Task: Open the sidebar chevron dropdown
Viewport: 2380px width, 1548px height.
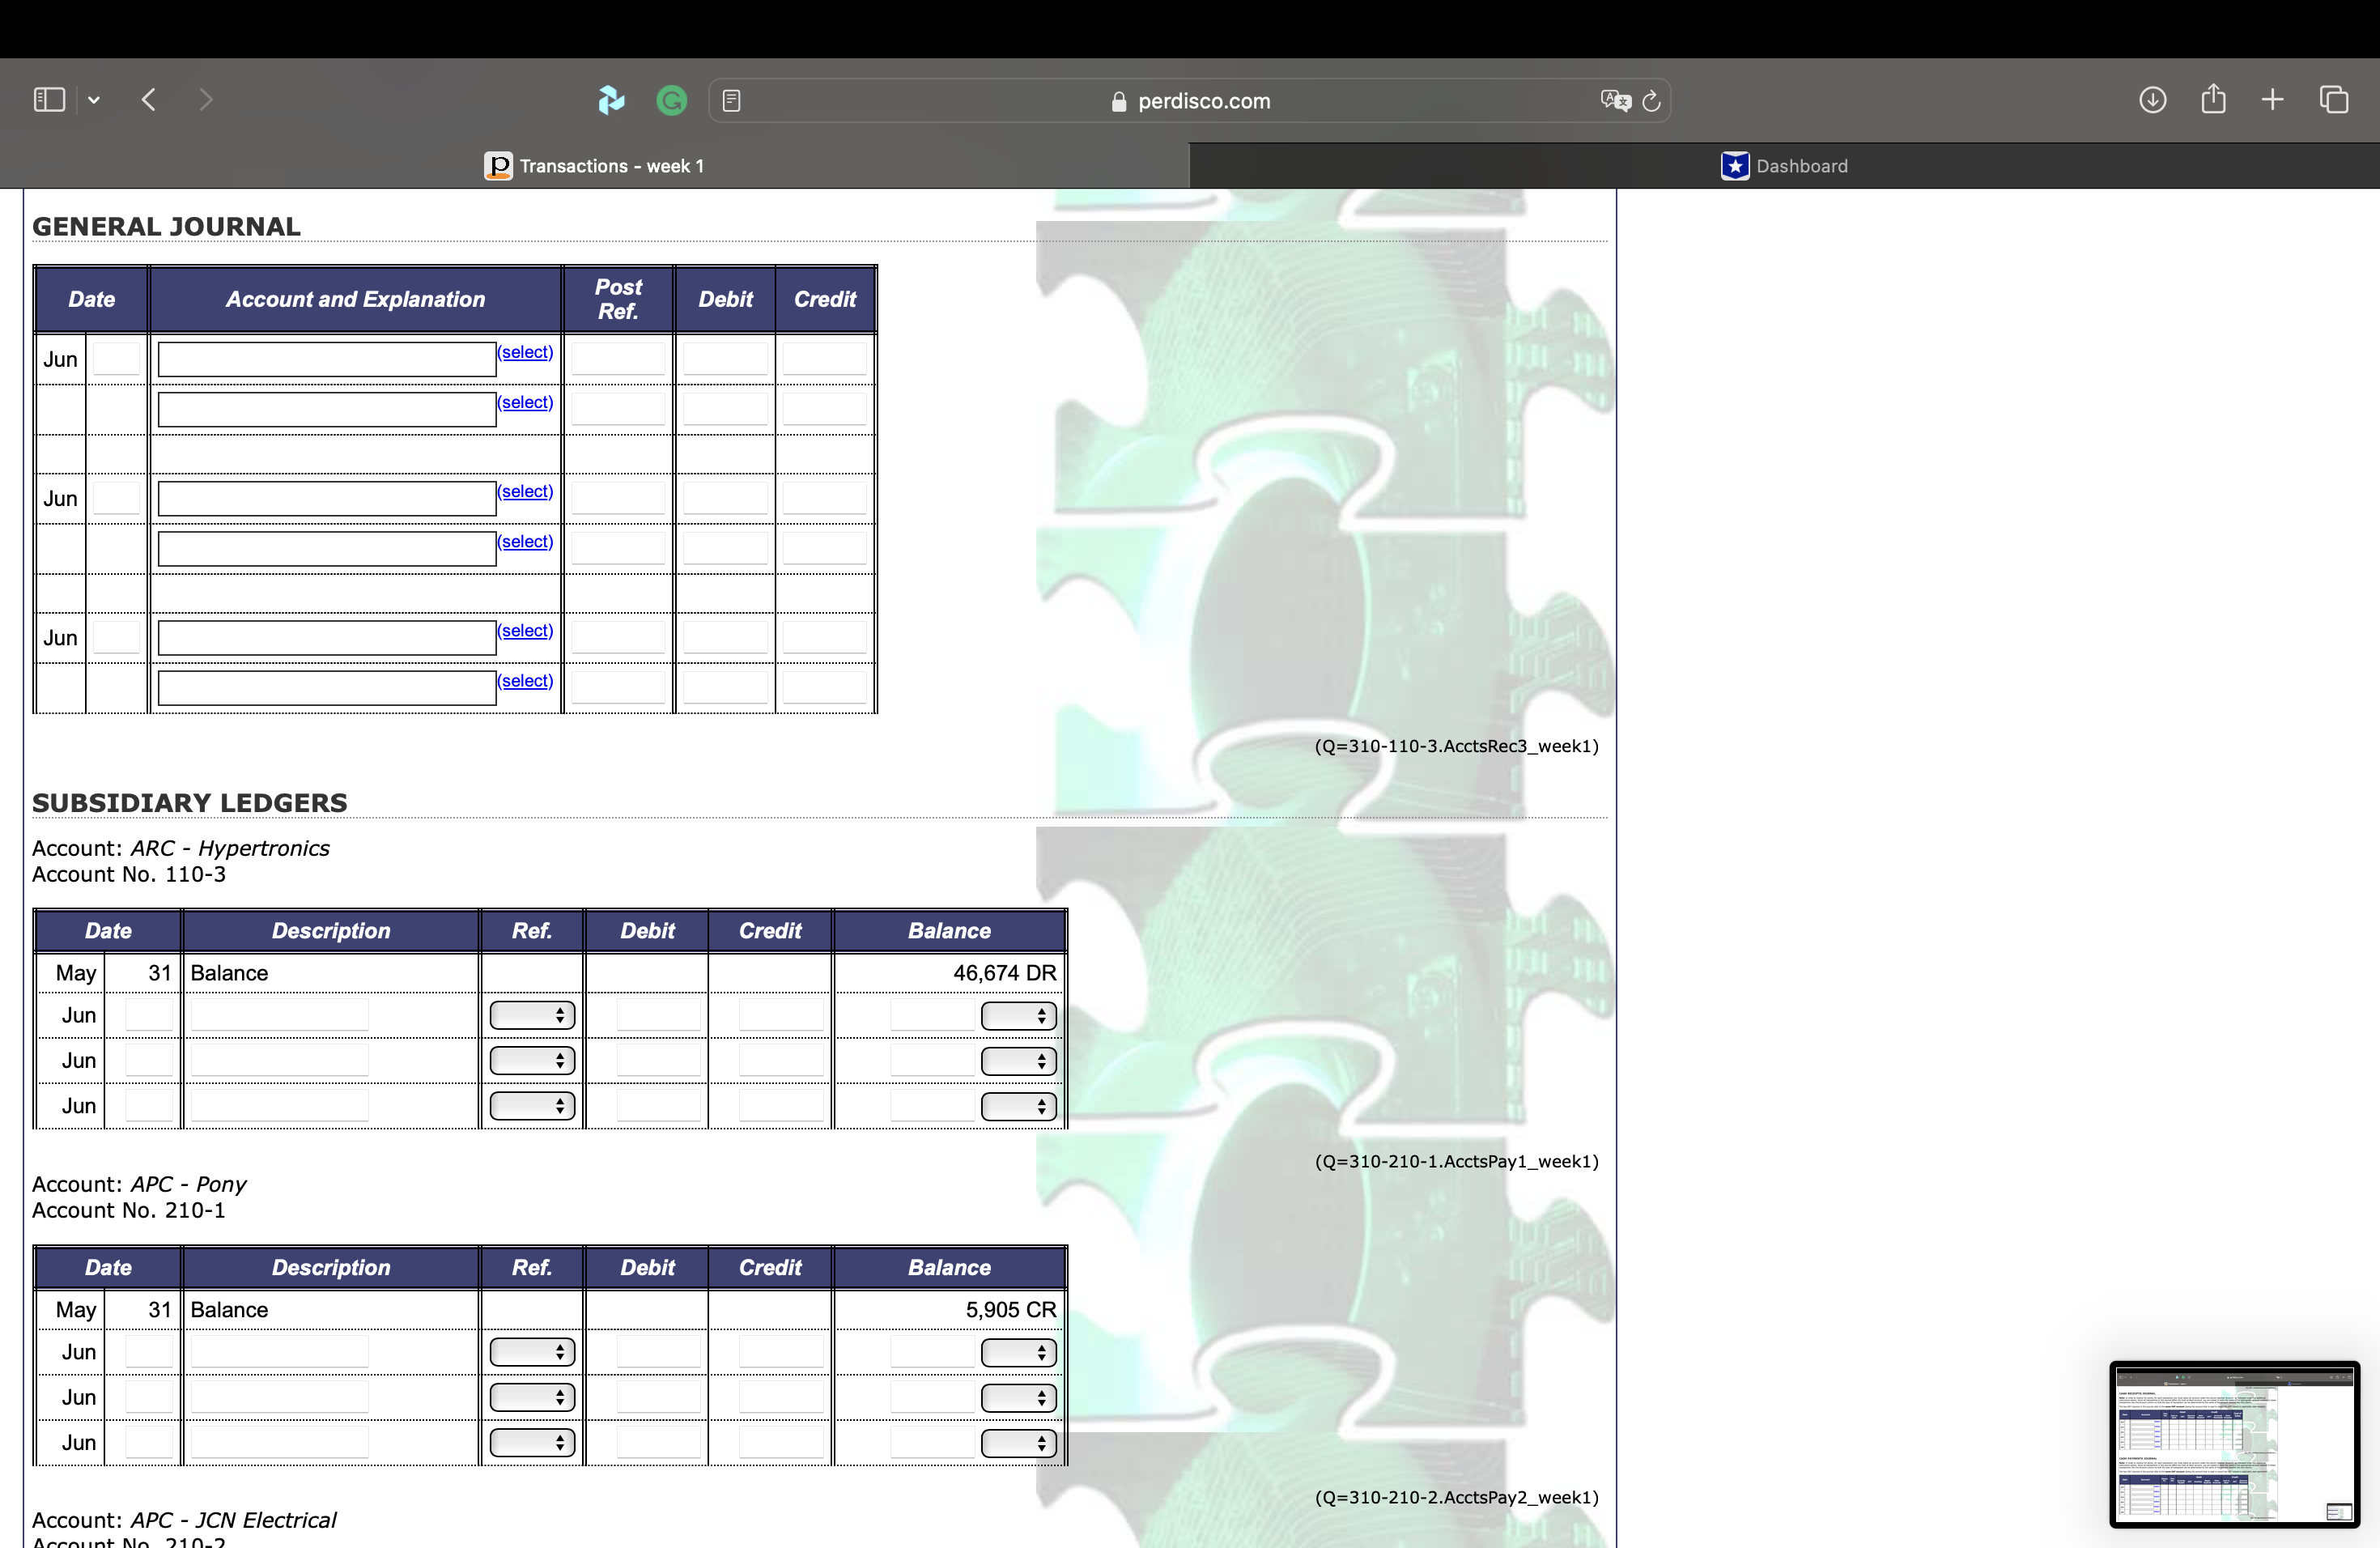Action: point(94,99)
